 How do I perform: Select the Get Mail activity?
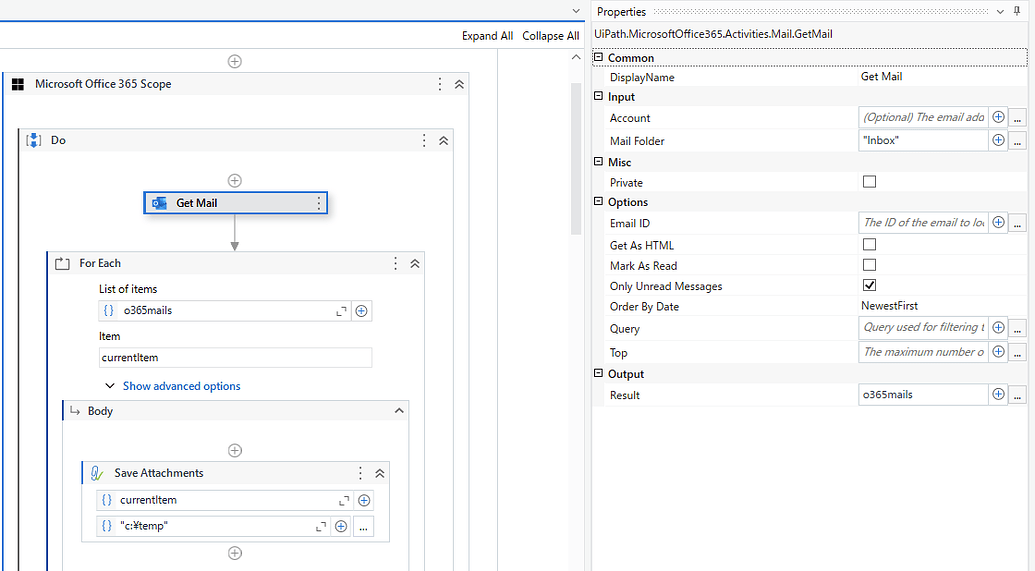236,203
